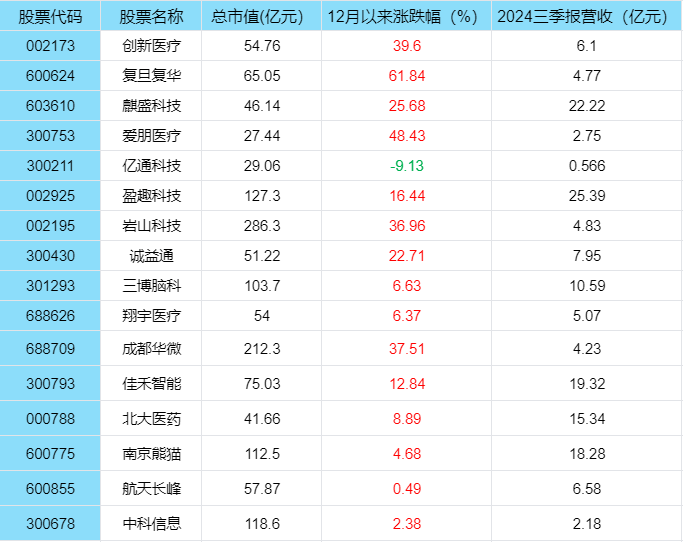The width and height of the screenshot is (683, 542).
Task: Select stock code 301293
Action: pos(50,286)
